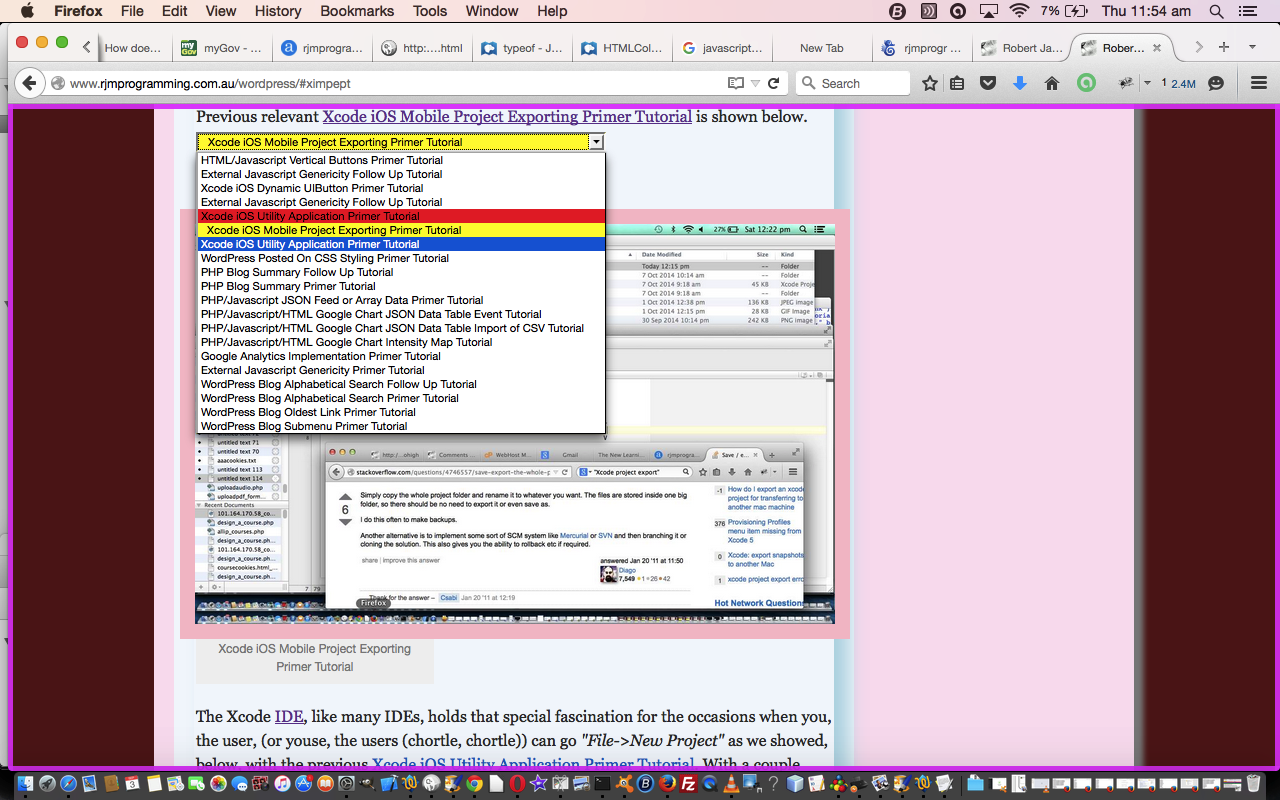1280x800 pixels.
Task: Launch Google Chrome from the Dock
Action: (x=475, y=784)
